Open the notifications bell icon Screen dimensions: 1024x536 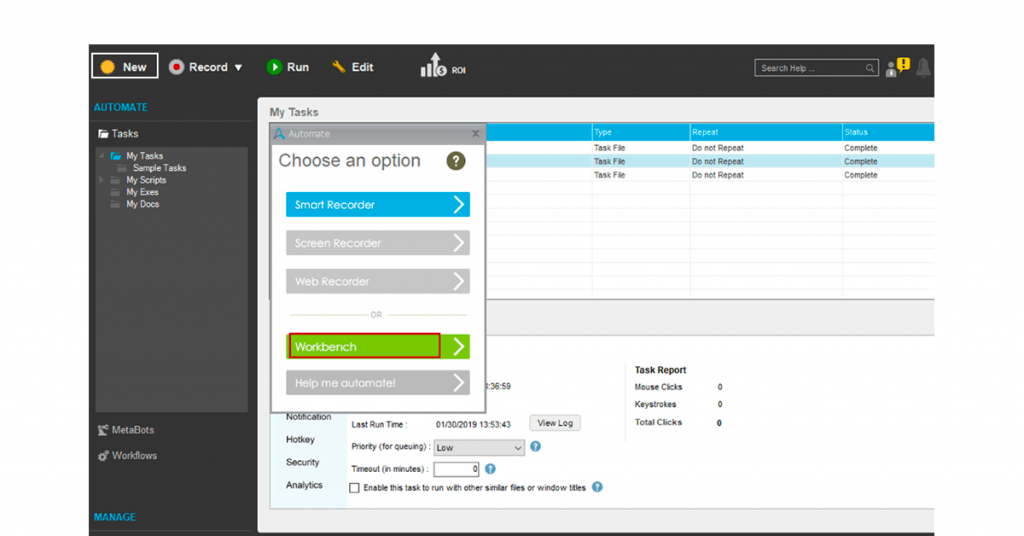923,68
